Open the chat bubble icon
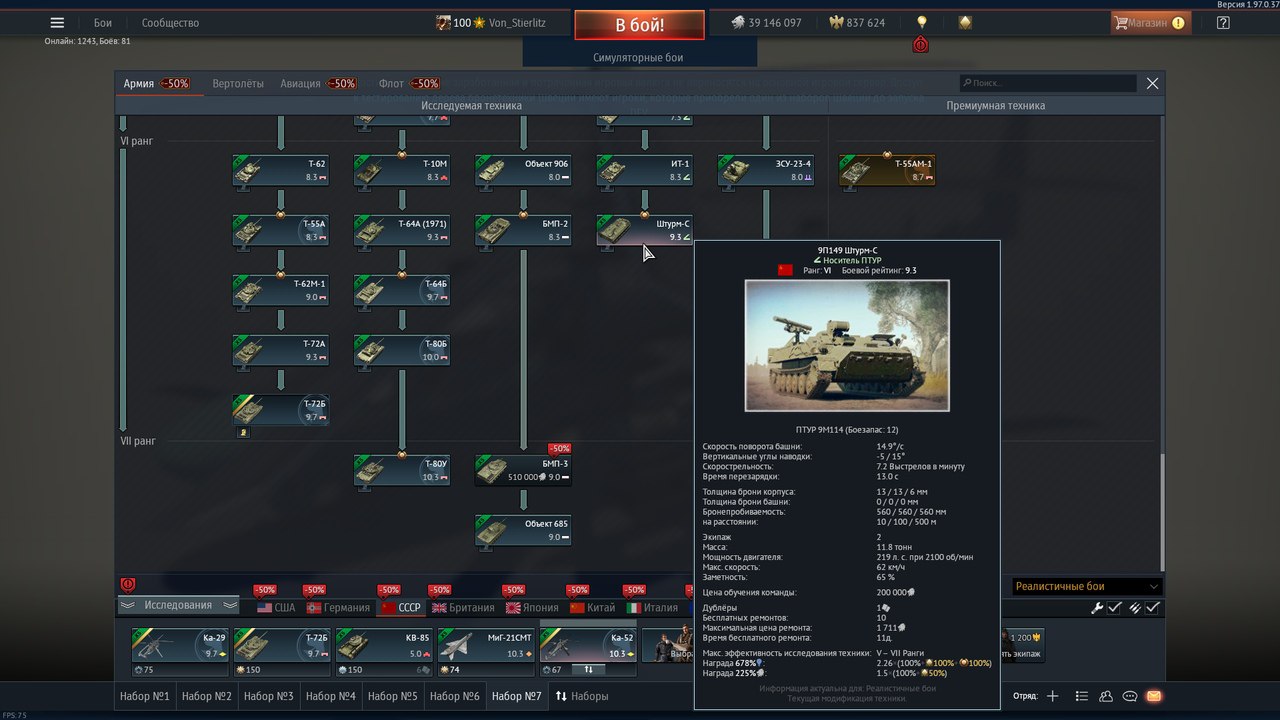The height and width of the screenshot is (720, 1280). (x=1130, y=696)
